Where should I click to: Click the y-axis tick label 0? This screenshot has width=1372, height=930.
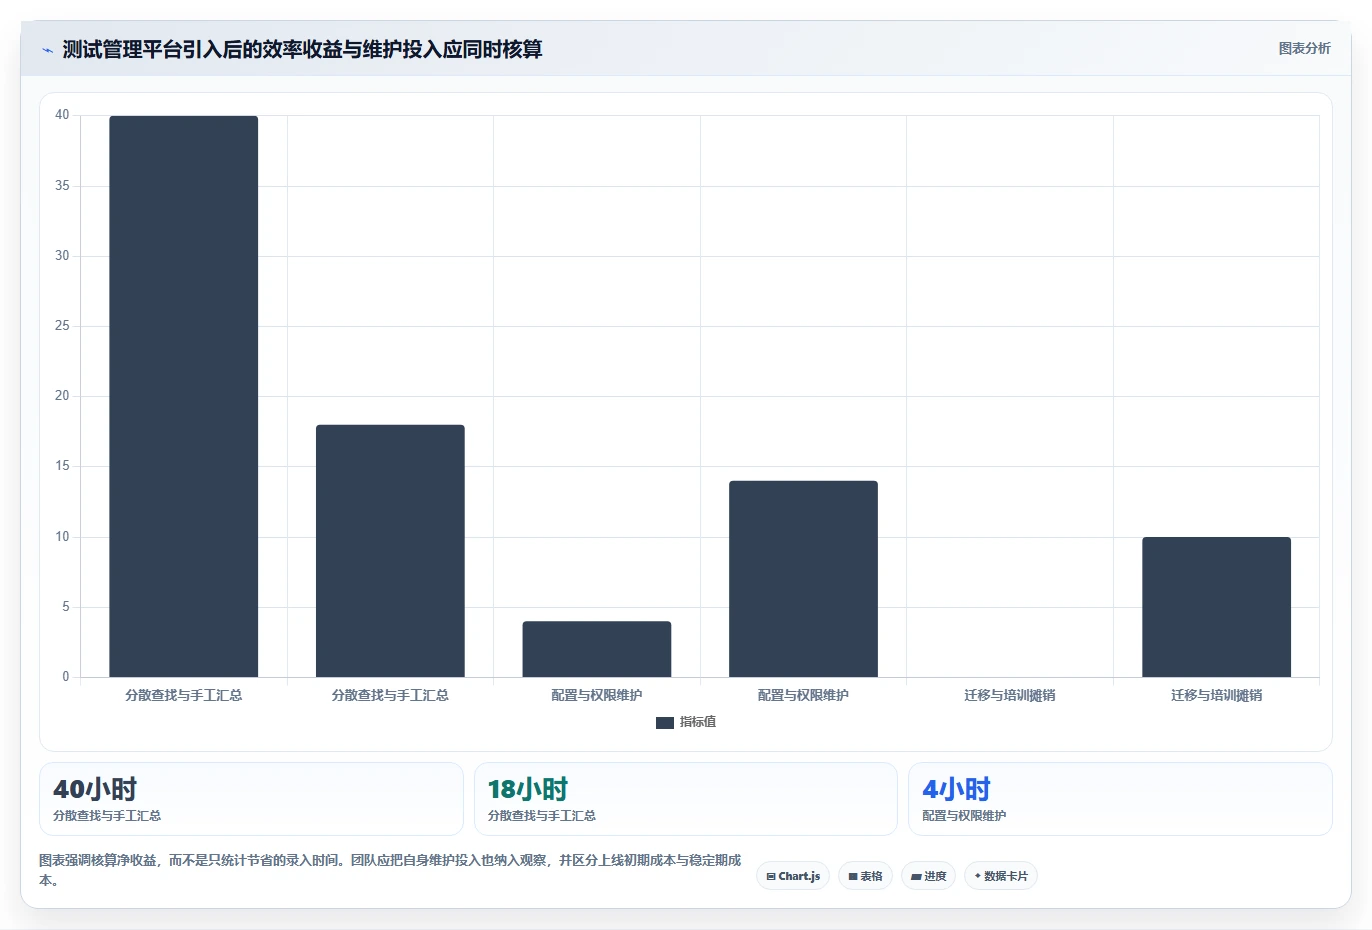[66, 677]
